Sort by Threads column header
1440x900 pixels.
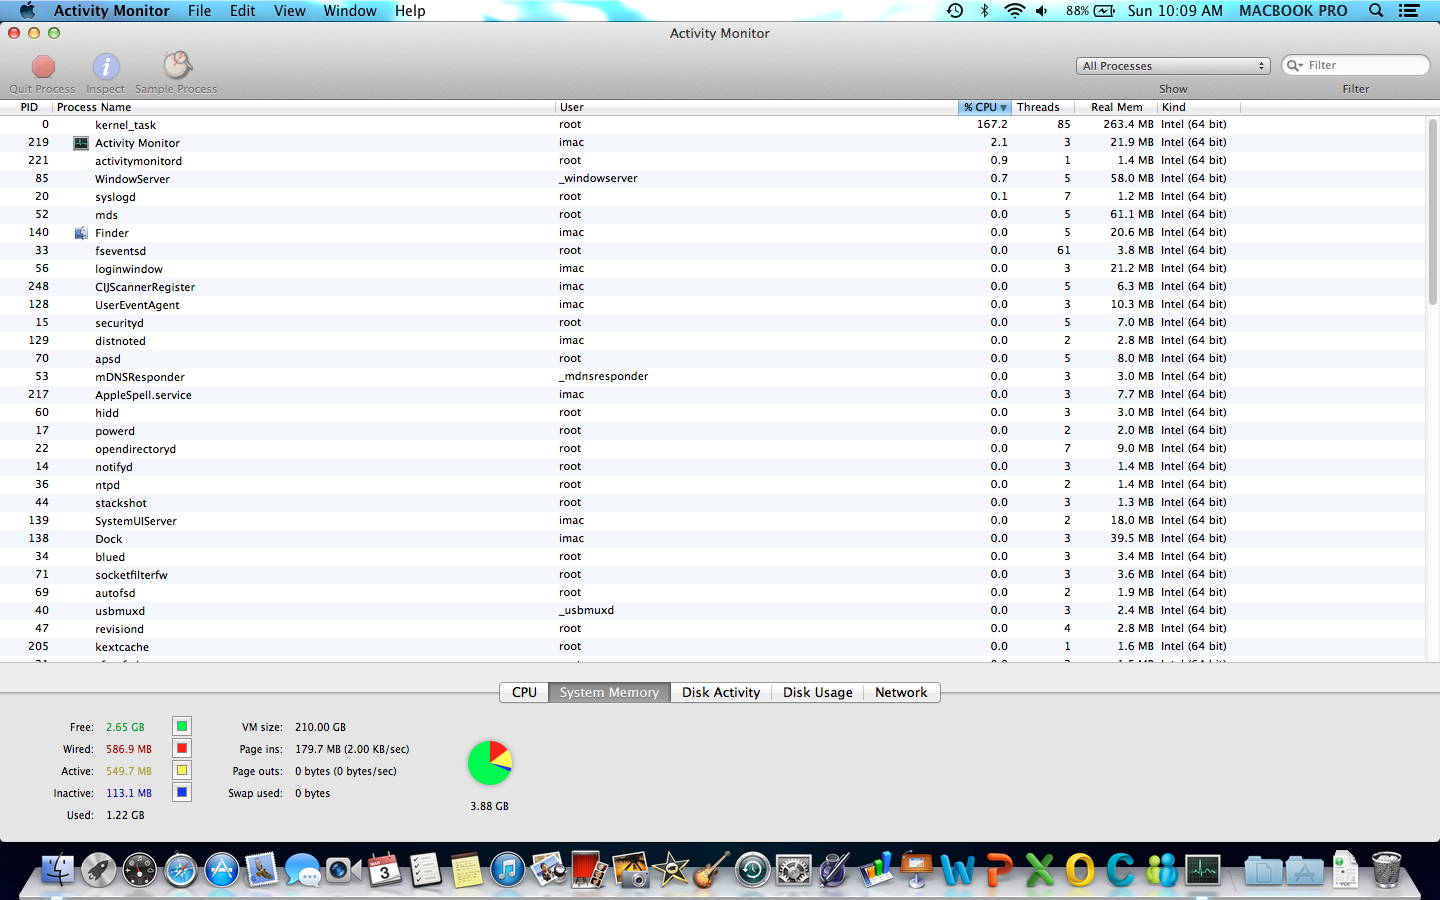tap(1043, 107)
